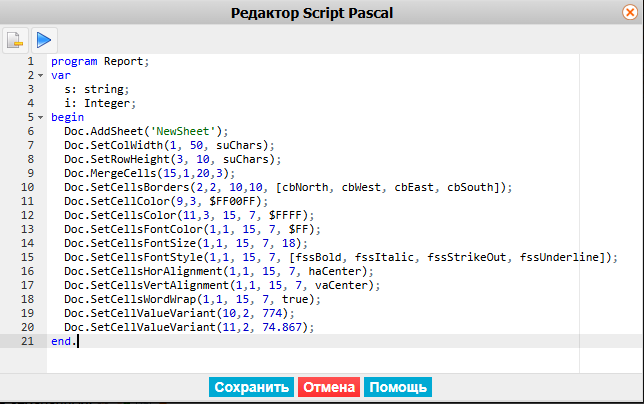Click cbNorth in SetCellsBorders line
Screen dimensions: 644x404
pyautogui.click(x=305, y=187)
